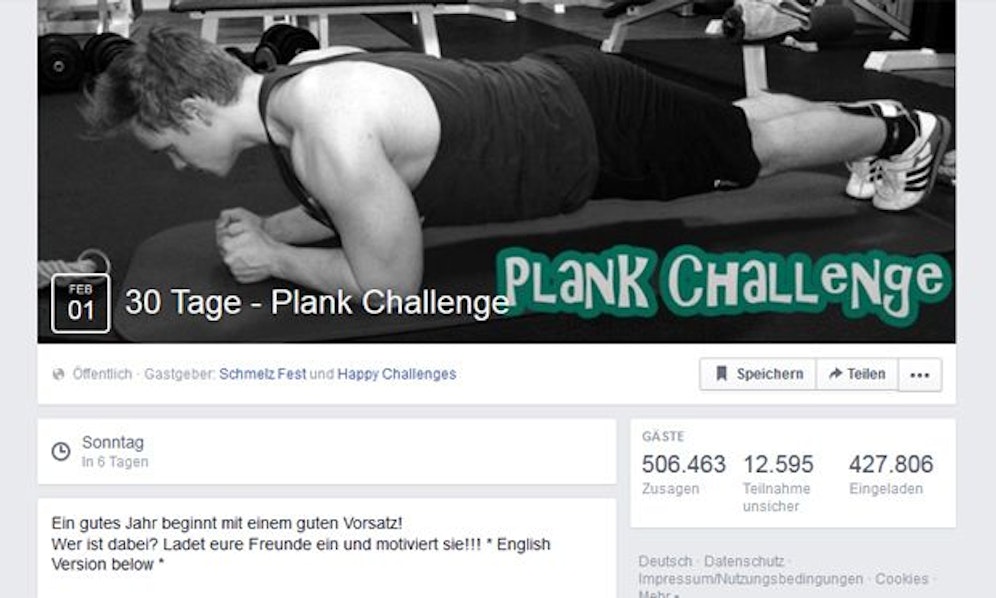Viewport: 996px width, 598px height.
Task: Open the Impressum/Nutzungsbedingungen link
Action: tap(750, 579)
